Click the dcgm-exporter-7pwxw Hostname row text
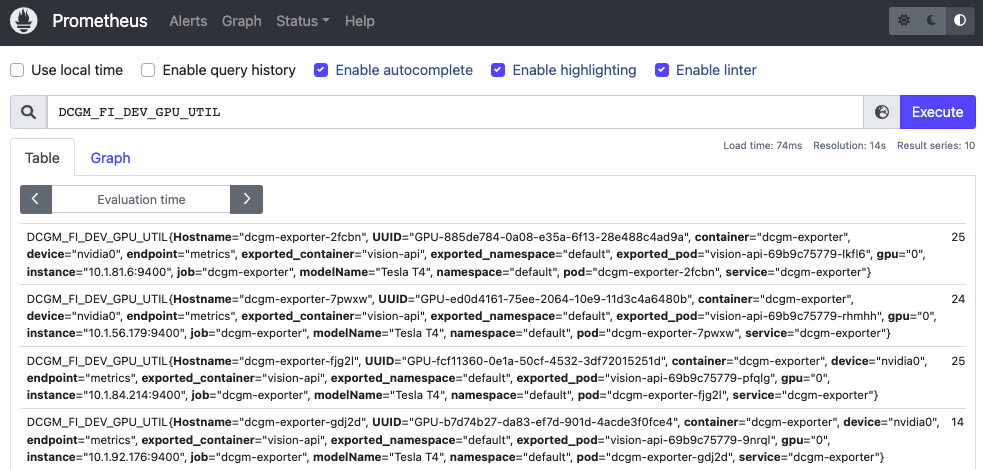The height and width of the screenshot is (470, 983). tap(274, 299)
